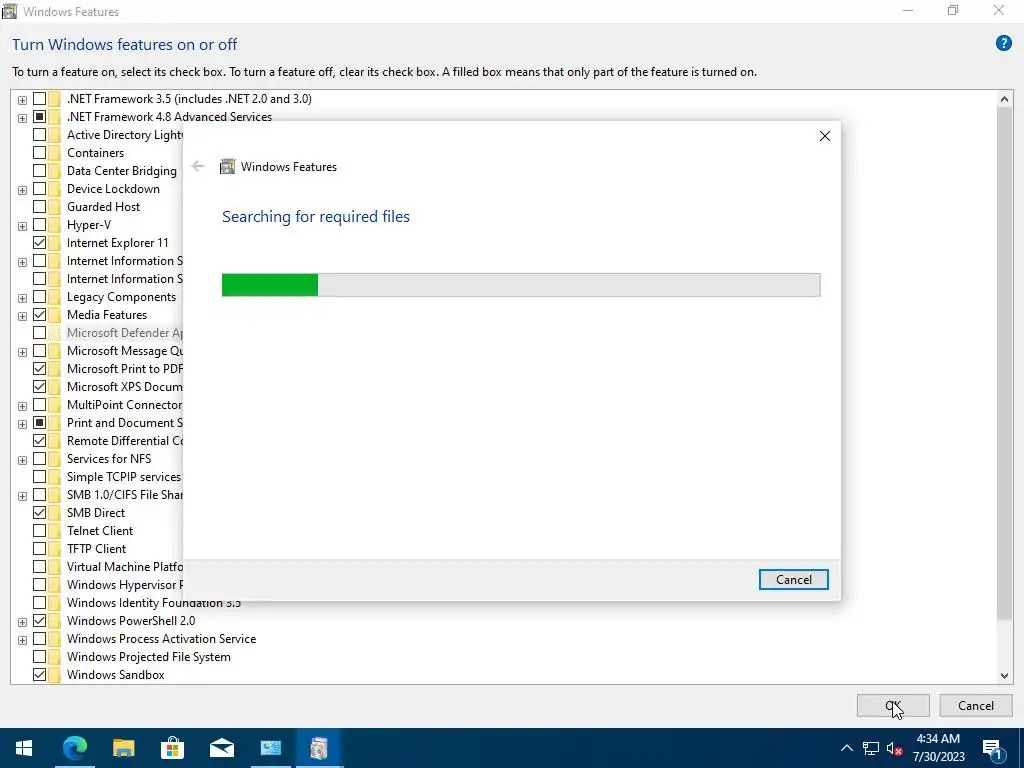The height and width of the screenshot is (768, 1024).
Task: Expand .NET Framework 4.8 Advanced Services node
Action: (22, 118)
